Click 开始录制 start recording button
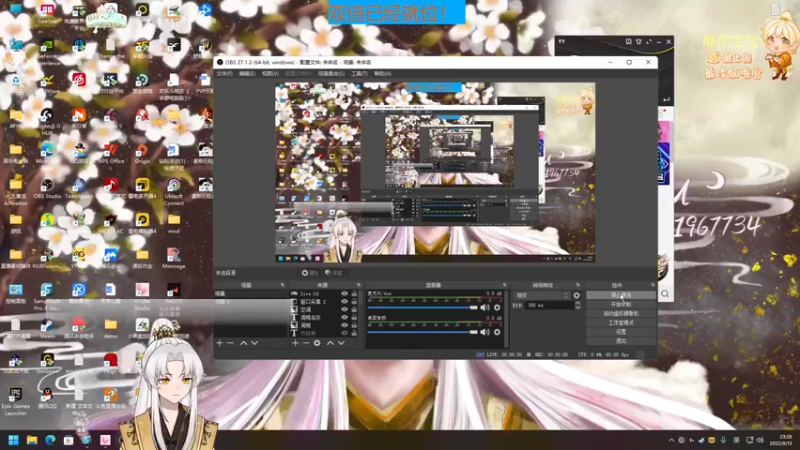 [x=621, y=305]
